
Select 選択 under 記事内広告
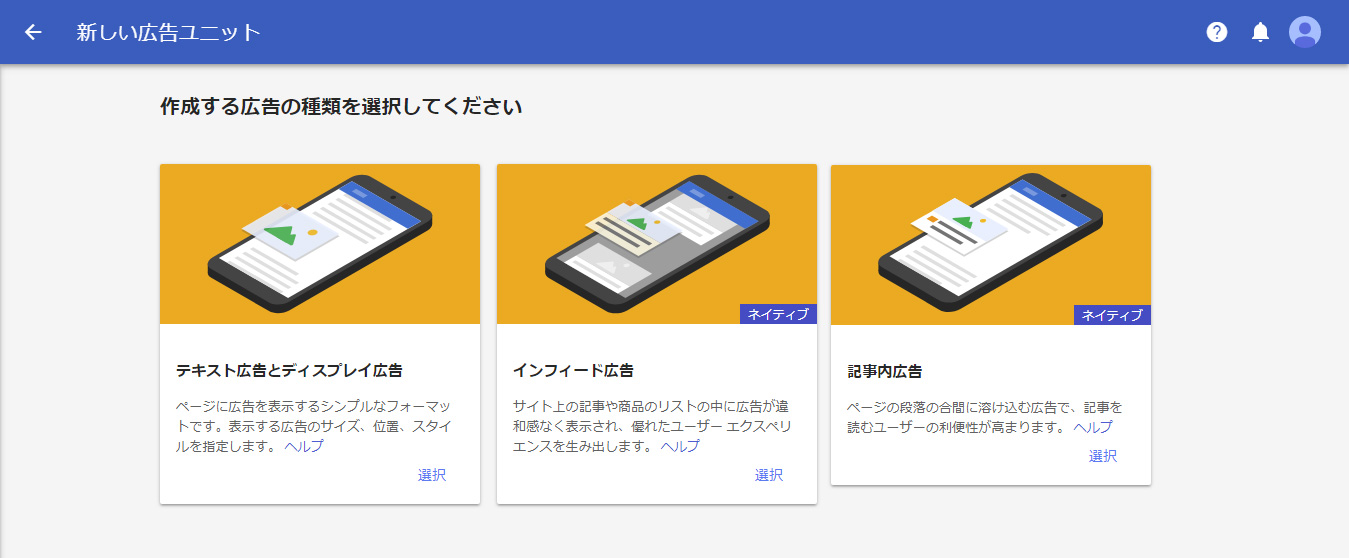(x=1103, y=456)
